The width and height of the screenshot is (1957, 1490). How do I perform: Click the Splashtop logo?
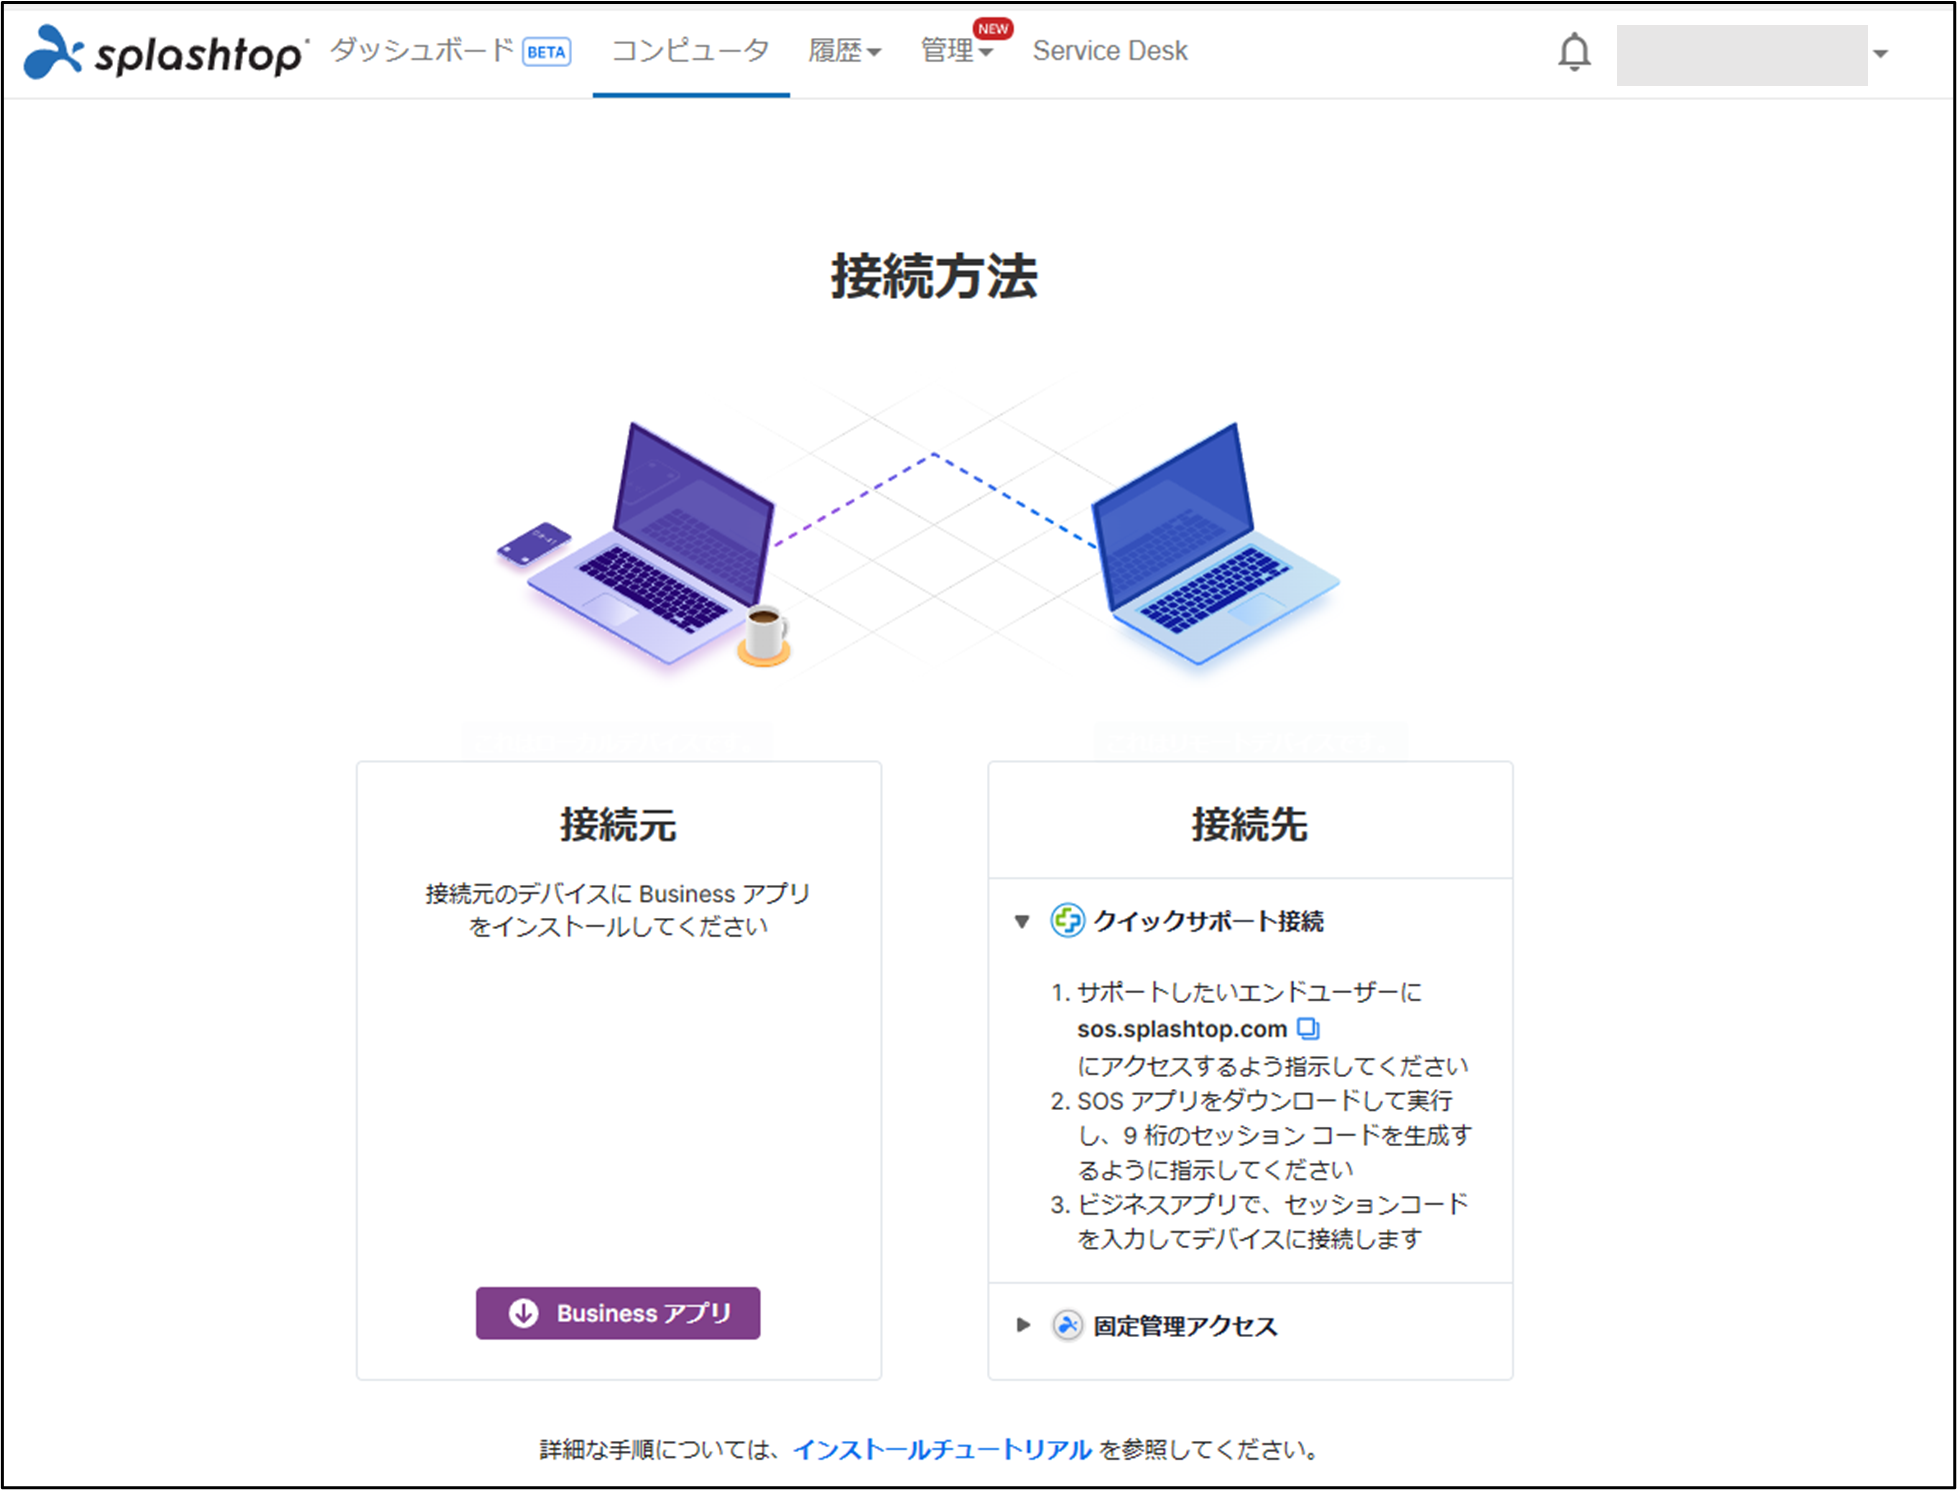click(165, 52)
